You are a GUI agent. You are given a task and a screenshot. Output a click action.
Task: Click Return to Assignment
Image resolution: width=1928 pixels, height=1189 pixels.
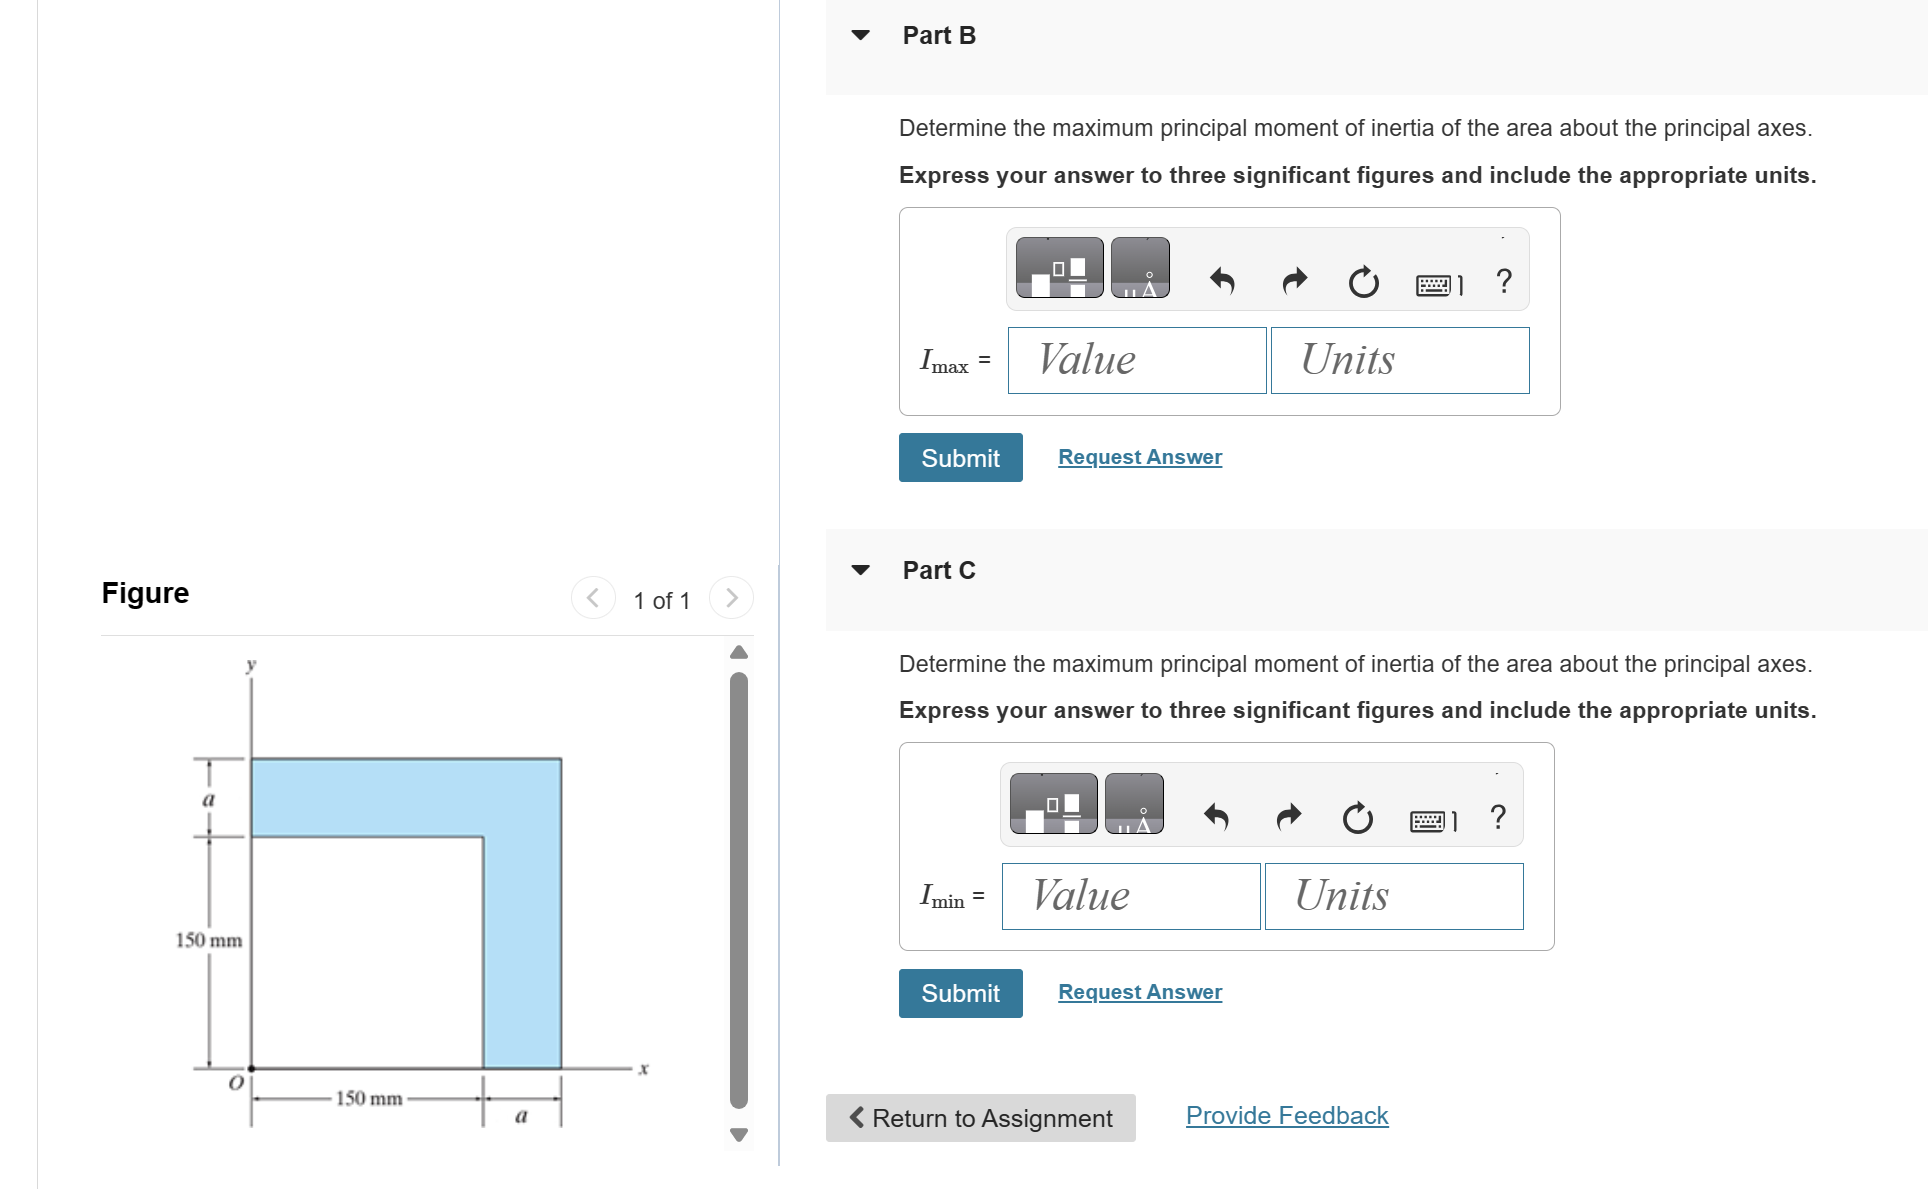981,1118
